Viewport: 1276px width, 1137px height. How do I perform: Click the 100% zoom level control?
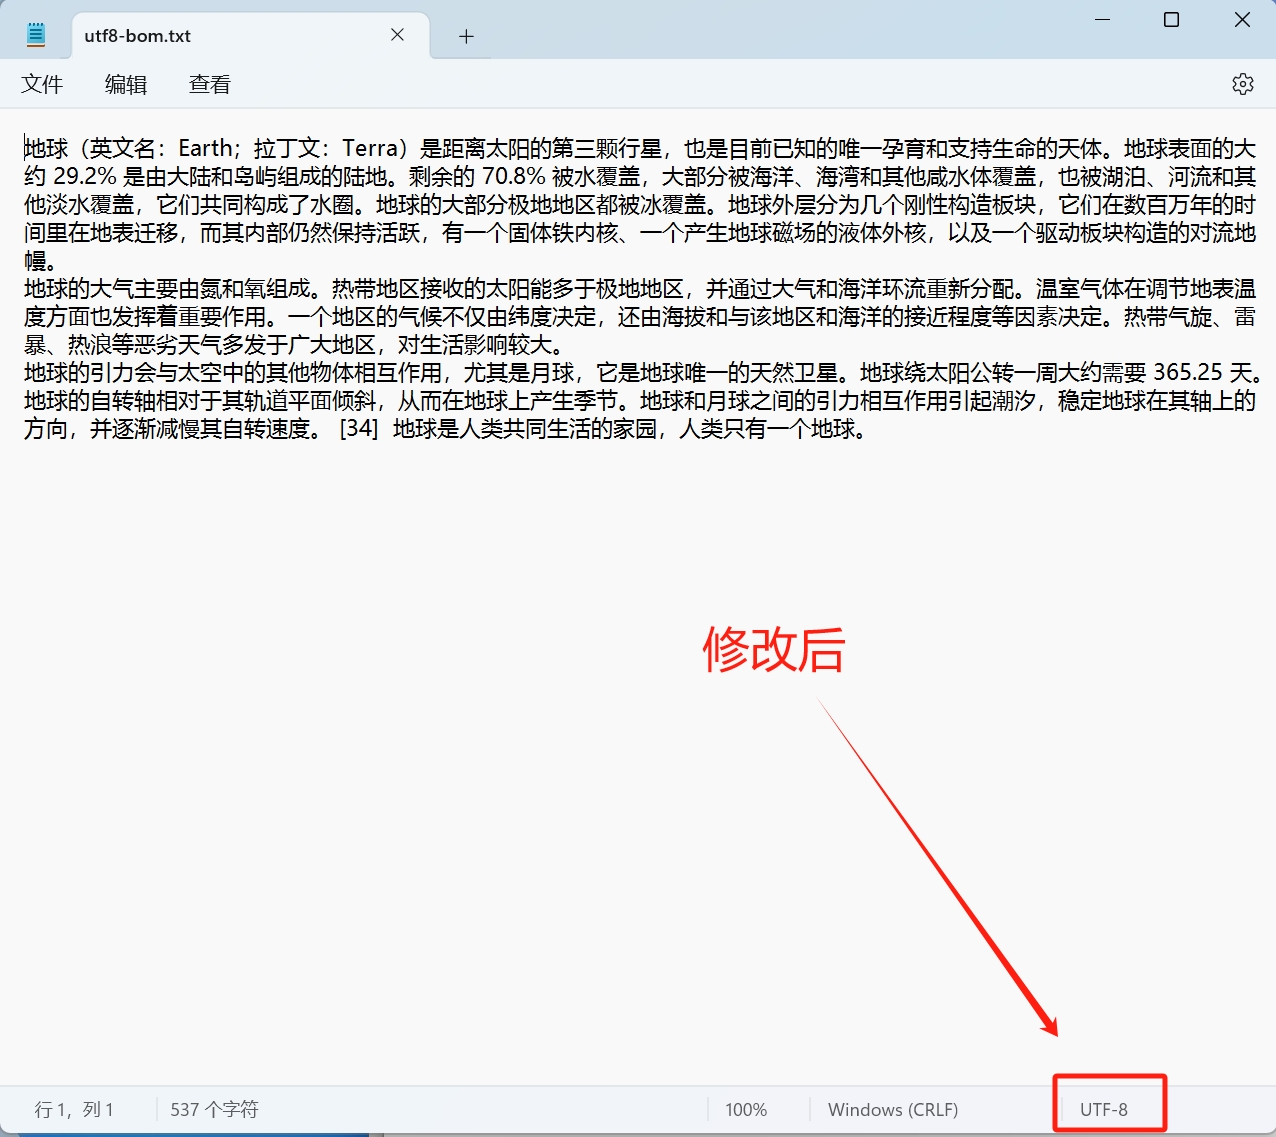coord(746,1109)
